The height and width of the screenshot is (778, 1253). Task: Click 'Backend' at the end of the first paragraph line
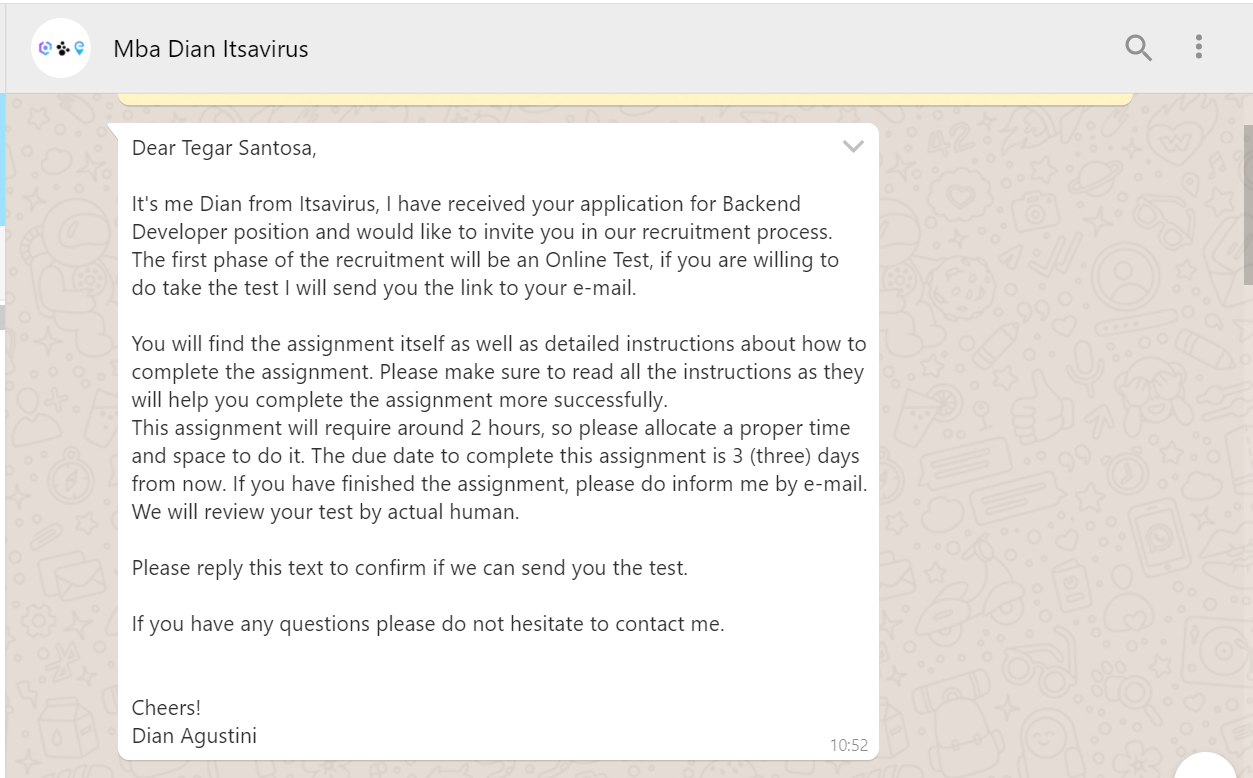coord(761,204)
